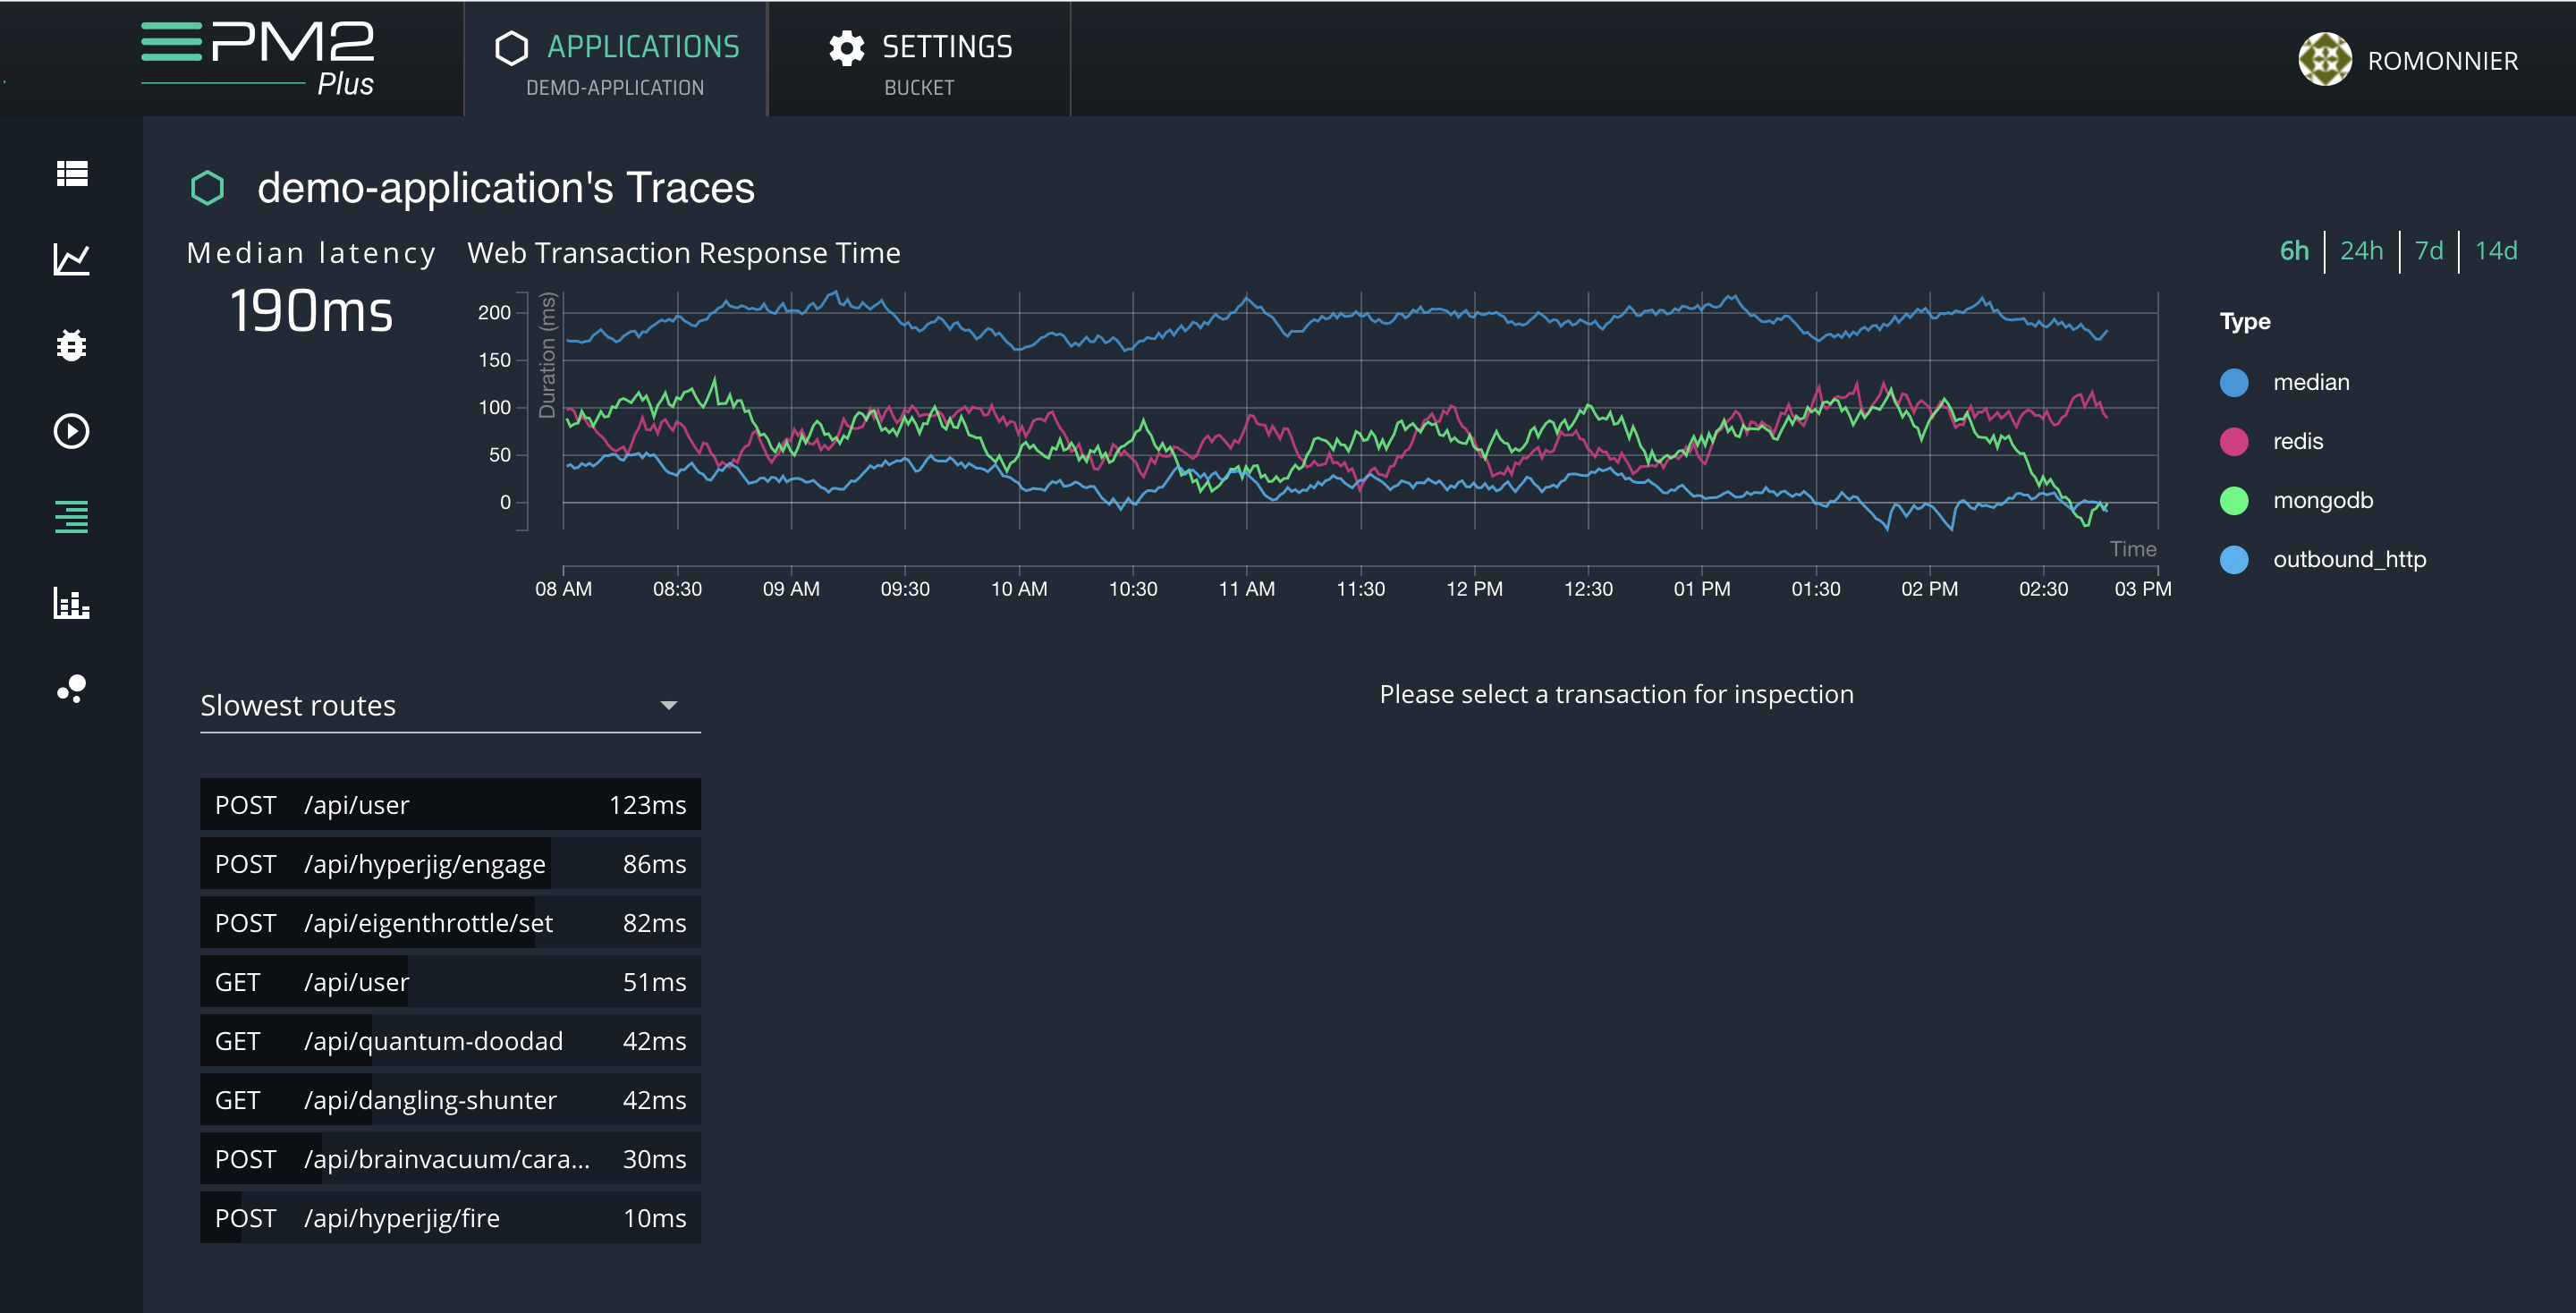The height and width of the screenshot is (1313, 2576).
Task: Click the Slowest routes dropdown arrow
Action: [x=669, y=706]
